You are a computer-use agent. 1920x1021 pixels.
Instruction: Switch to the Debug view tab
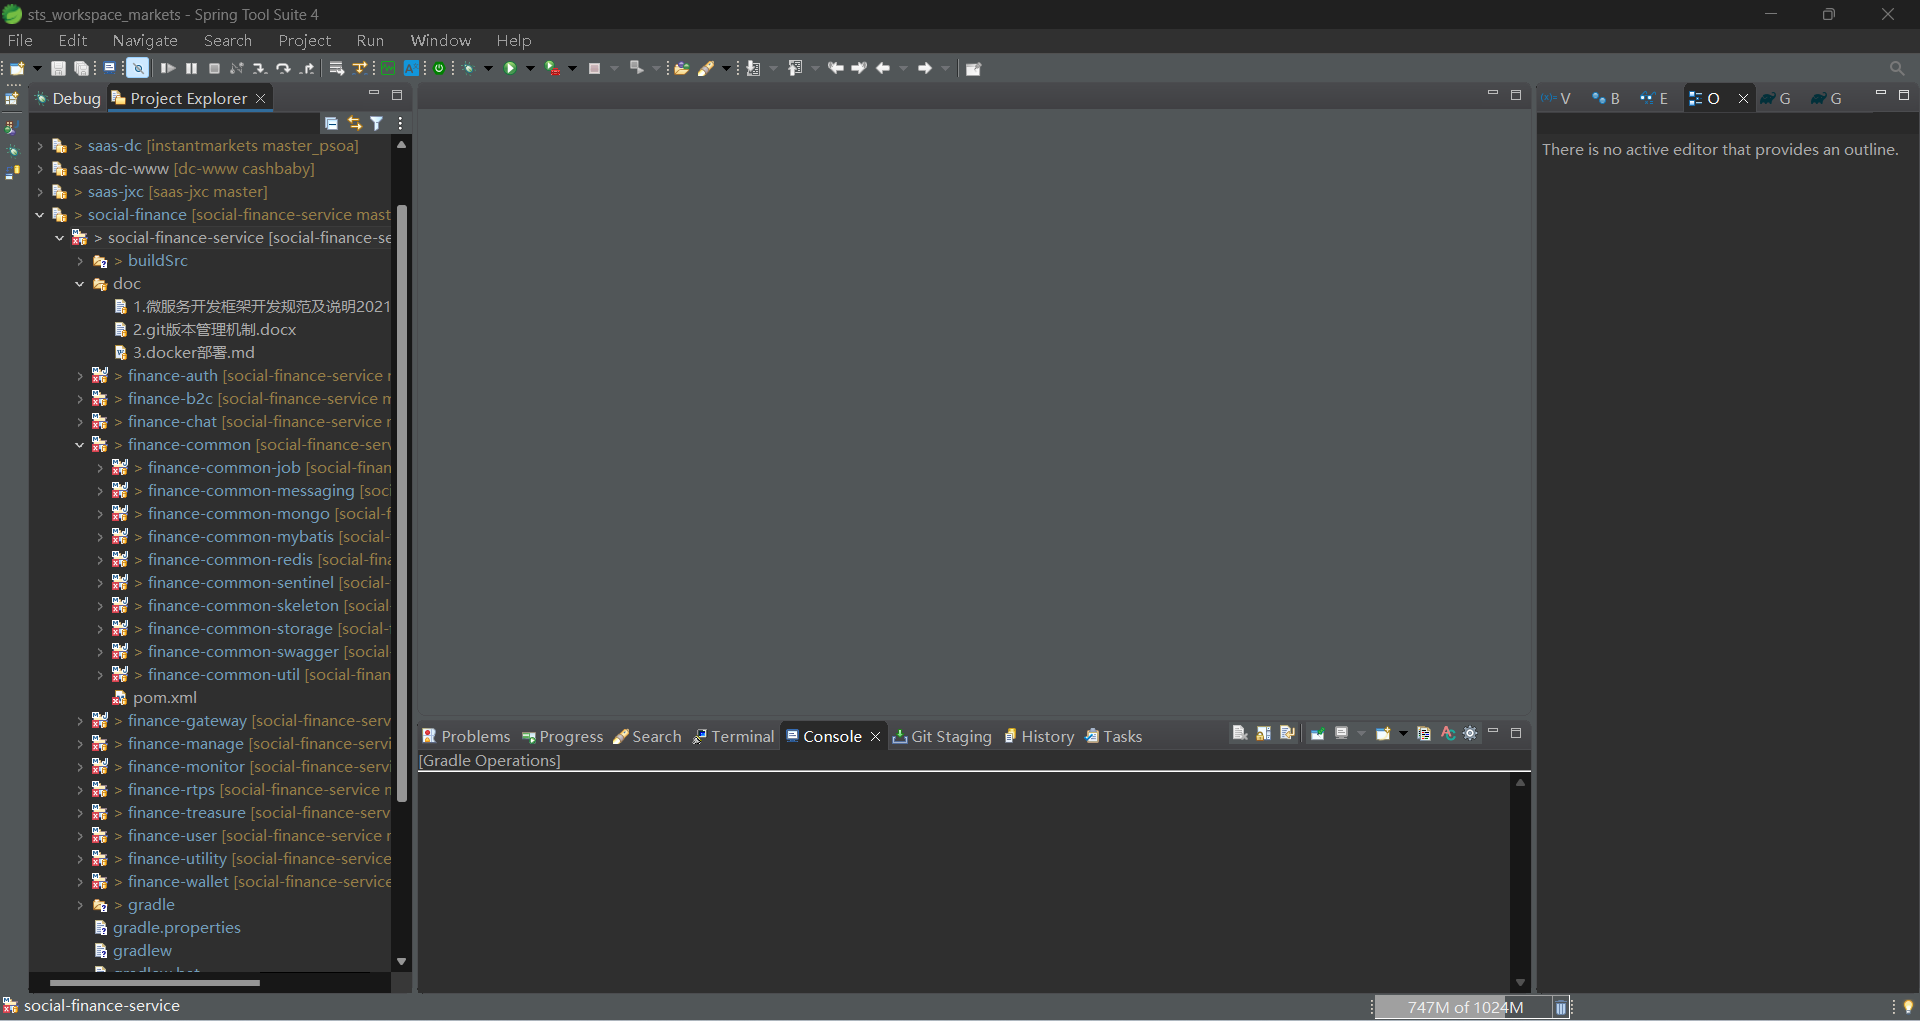pos(67,98)
